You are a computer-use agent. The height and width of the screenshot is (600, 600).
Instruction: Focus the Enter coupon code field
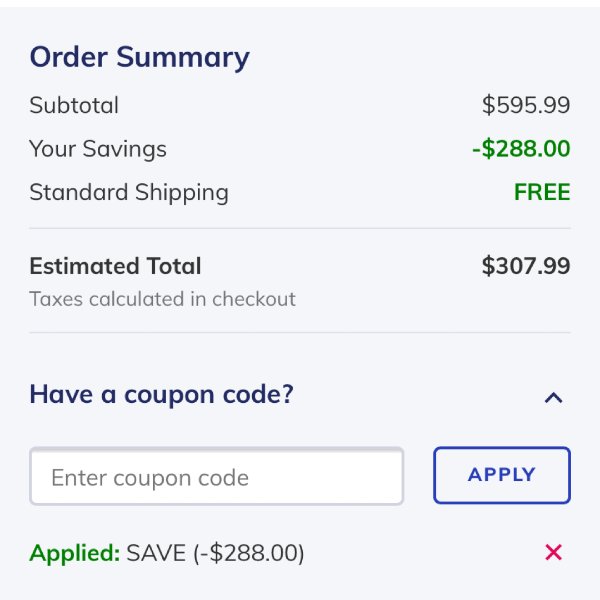[x=216, y=477]
